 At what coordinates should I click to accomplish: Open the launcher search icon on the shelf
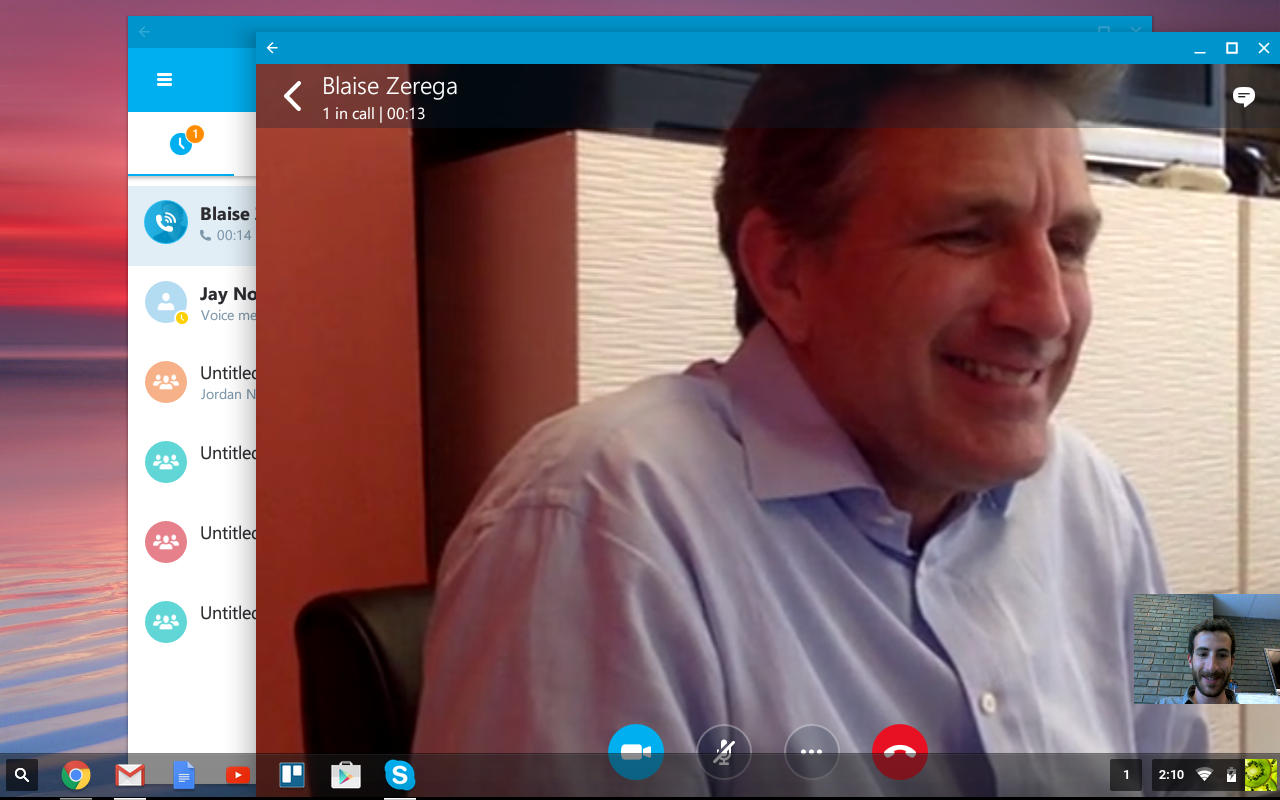click(22, 774)
